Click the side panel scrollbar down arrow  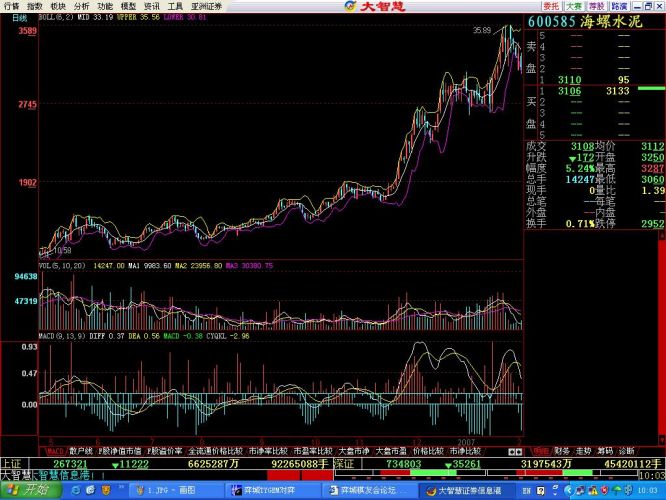tap(662, 440)
